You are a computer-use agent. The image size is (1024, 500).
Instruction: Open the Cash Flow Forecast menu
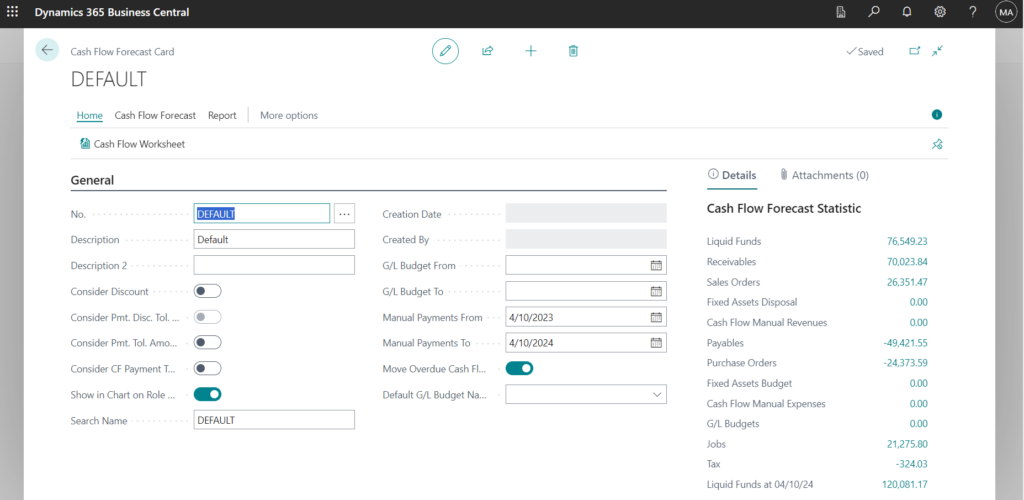(155, 115)
